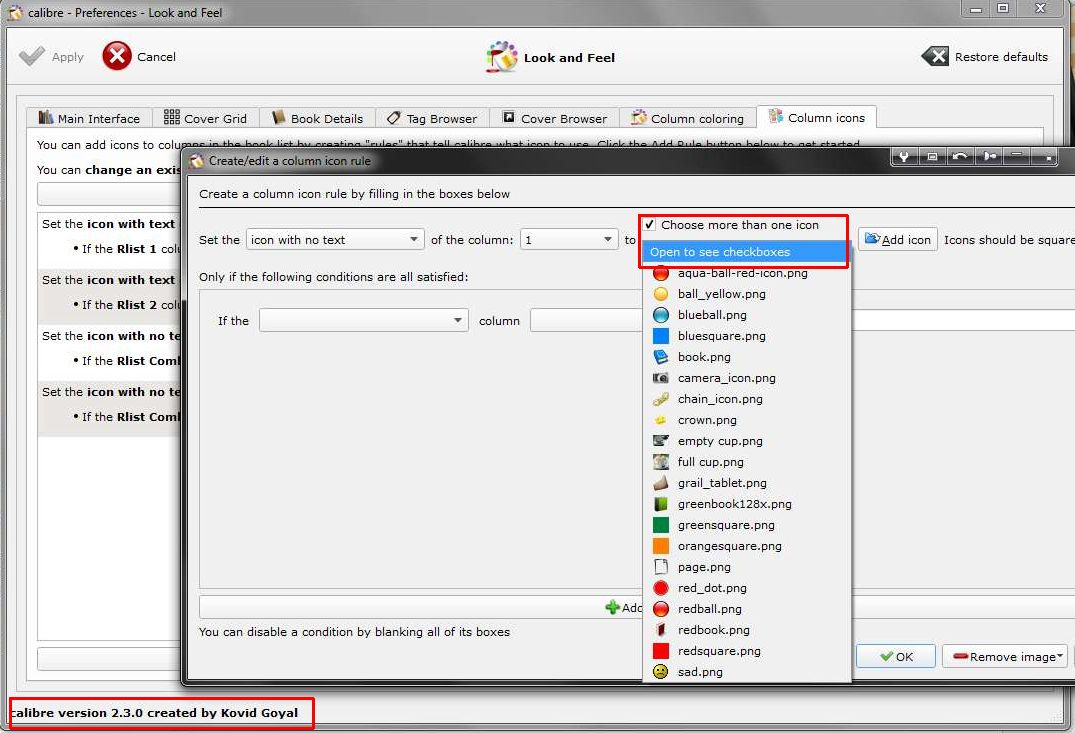Open the 'icon with no text' dropdown

click(x=335, y=240)
